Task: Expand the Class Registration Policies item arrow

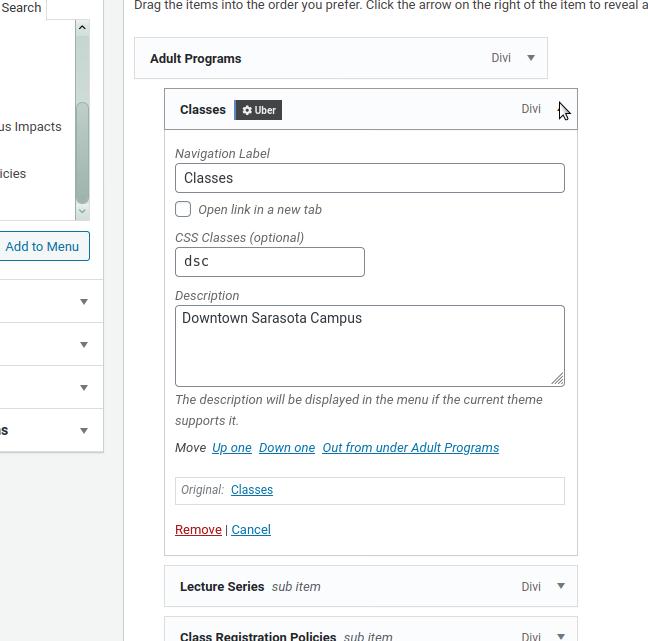Action: (x=561, y=636)
